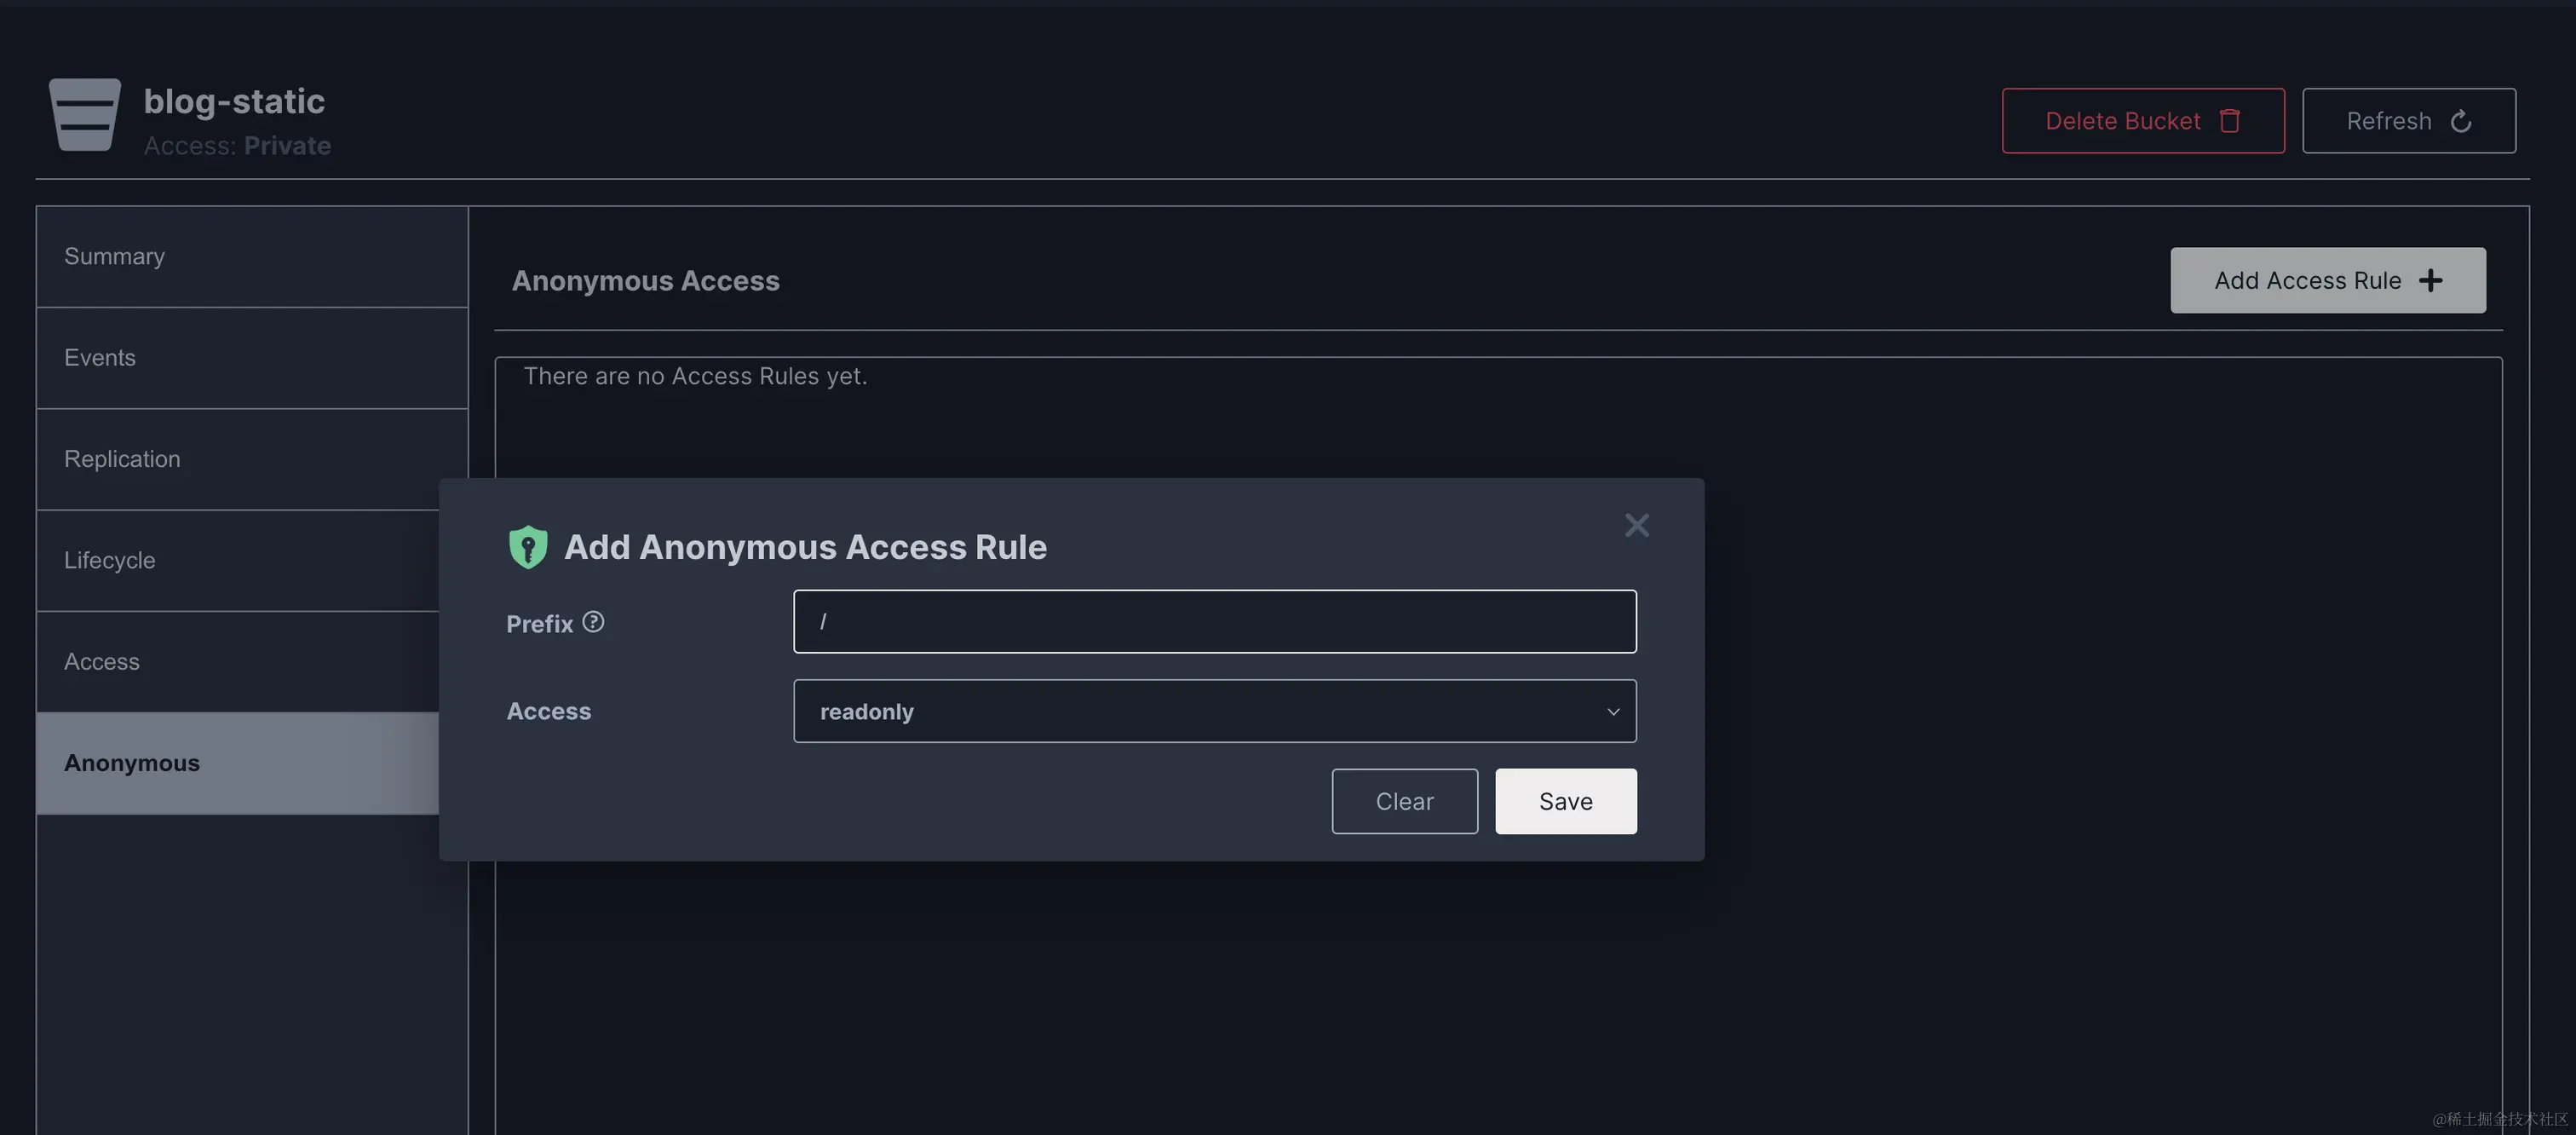Click the plus icon on Add Access Rule
Image resolution: width=2576 pixels, height=1135 pixels.
(2430, 281)
